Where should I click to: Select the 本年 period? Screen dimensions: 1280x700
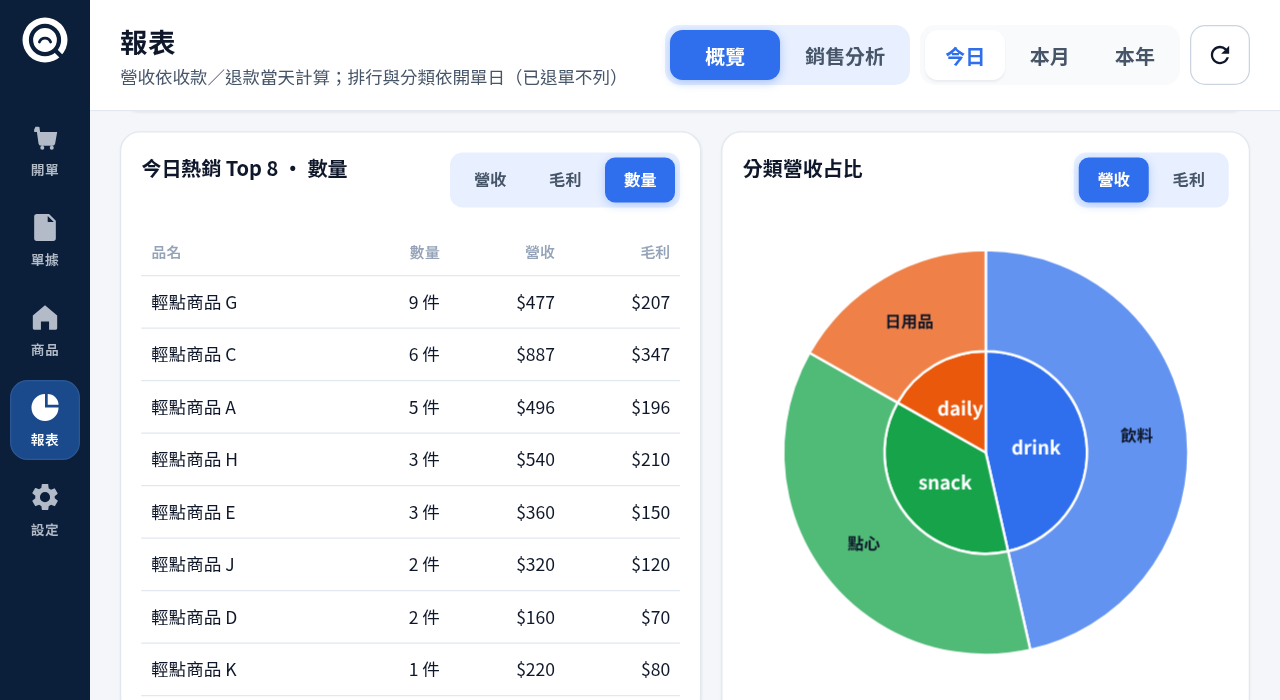click(x=1135, y=55)
